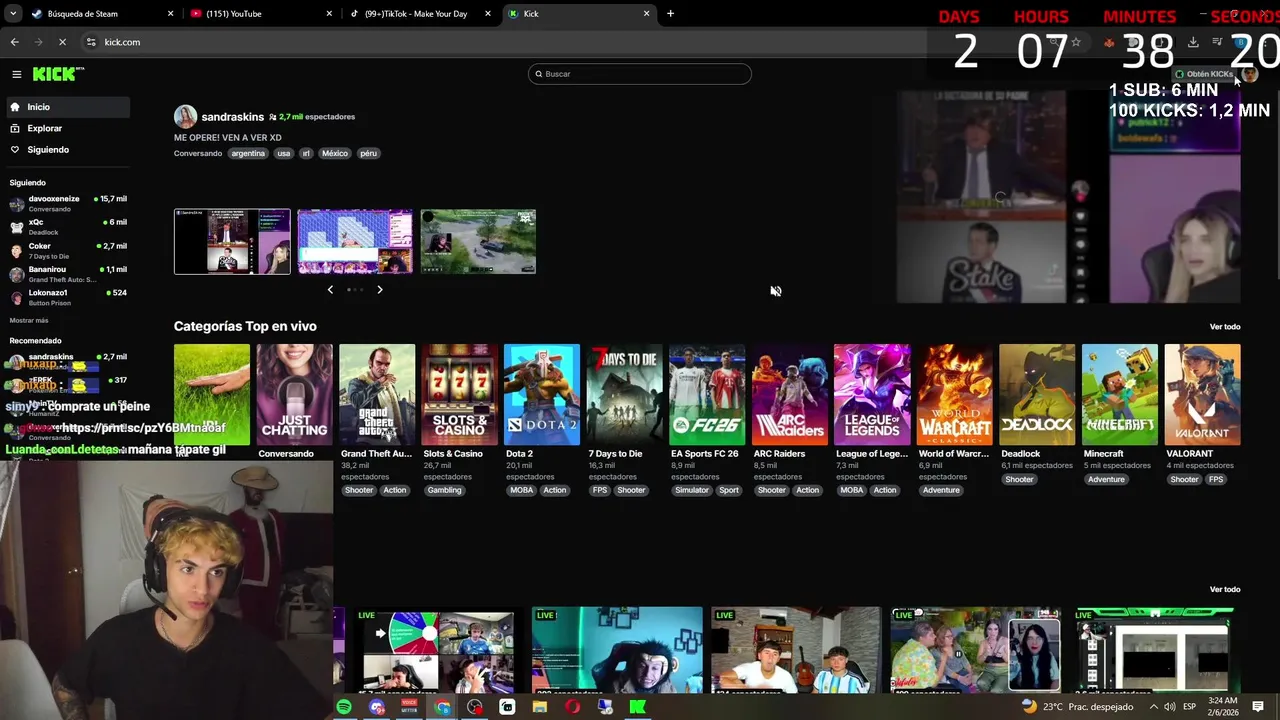Show previous featured streams with left arrow
The height and width of the screenshot is (720, 1280).
coord(330,290)
